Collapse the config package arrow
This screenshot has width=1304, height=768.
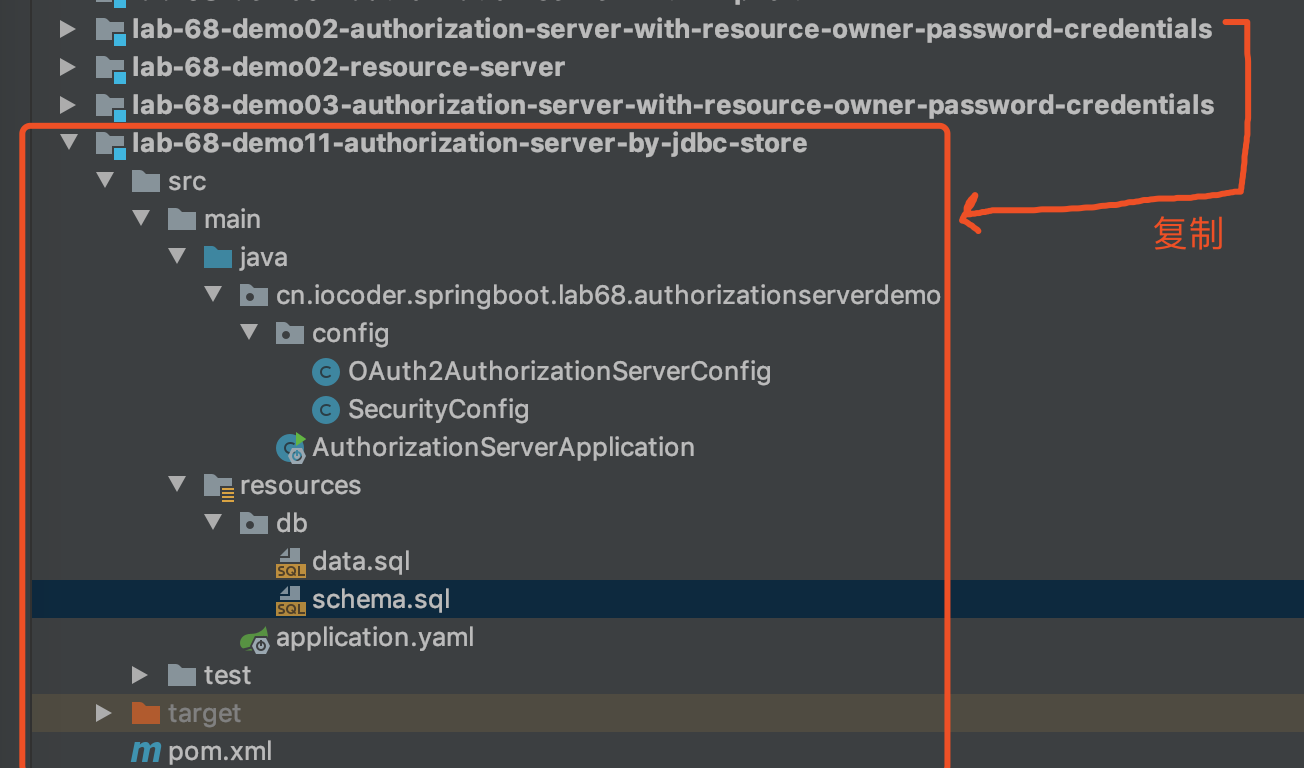point(250,333)
